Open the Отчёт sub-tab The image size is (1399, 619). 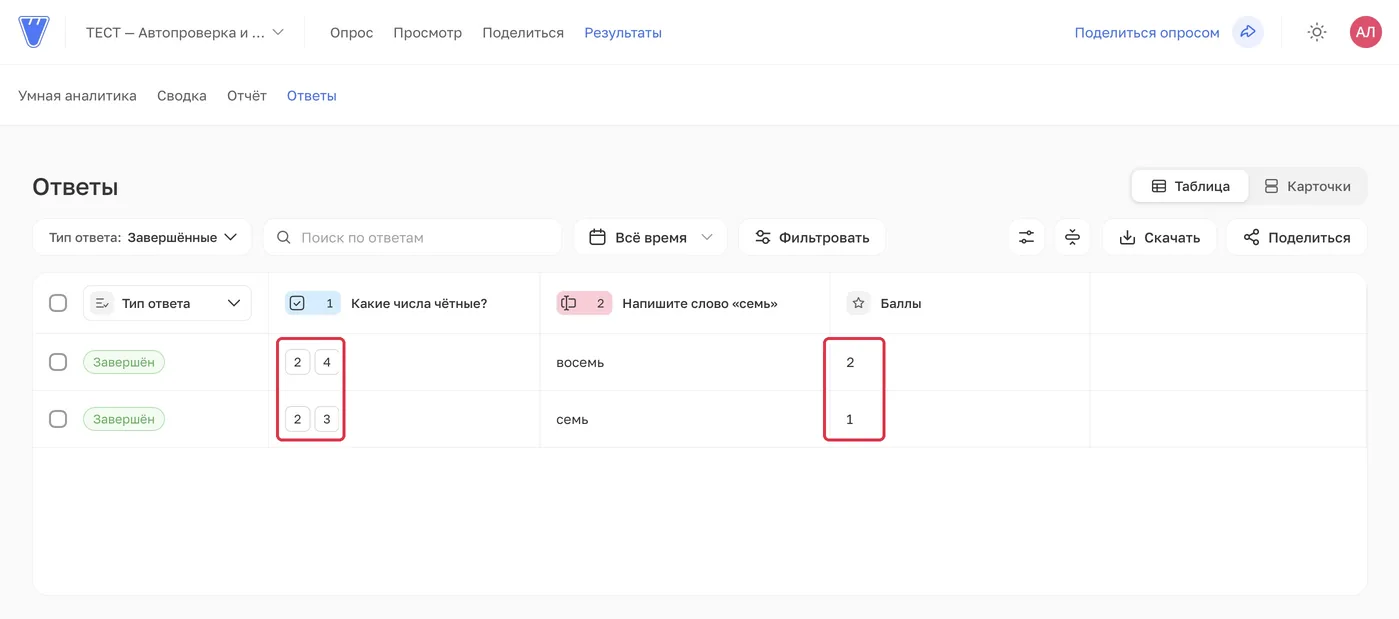[x=247, y=96]
